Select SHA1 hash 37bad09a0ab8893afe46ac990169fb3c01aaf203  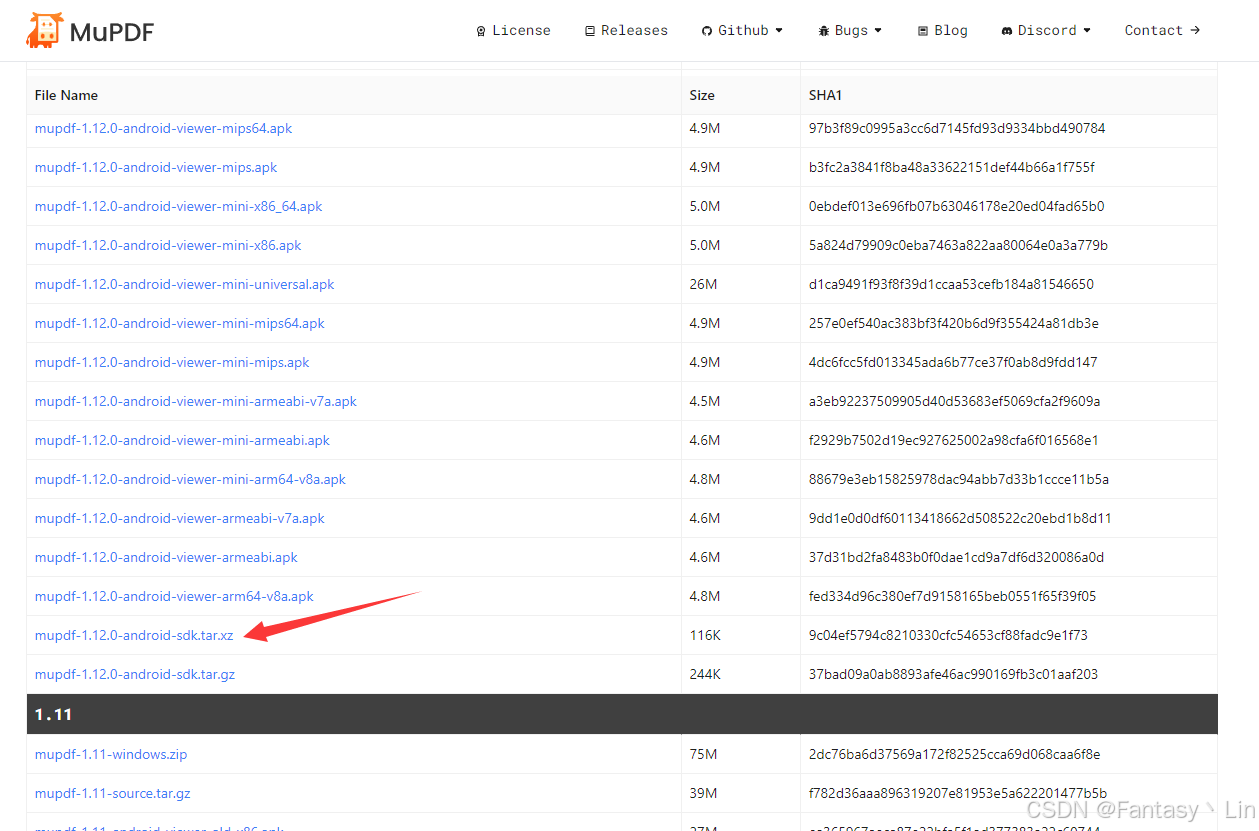coord(953,674)
